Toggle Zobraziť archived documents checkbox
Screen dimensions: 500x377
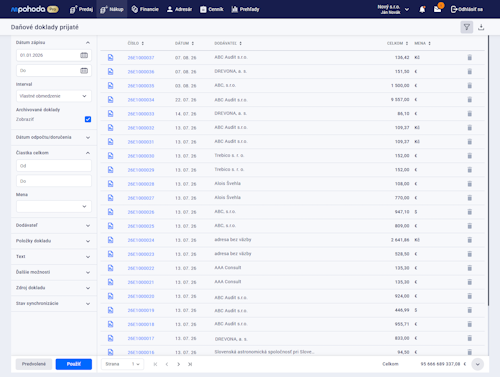[x=88, y=119]
